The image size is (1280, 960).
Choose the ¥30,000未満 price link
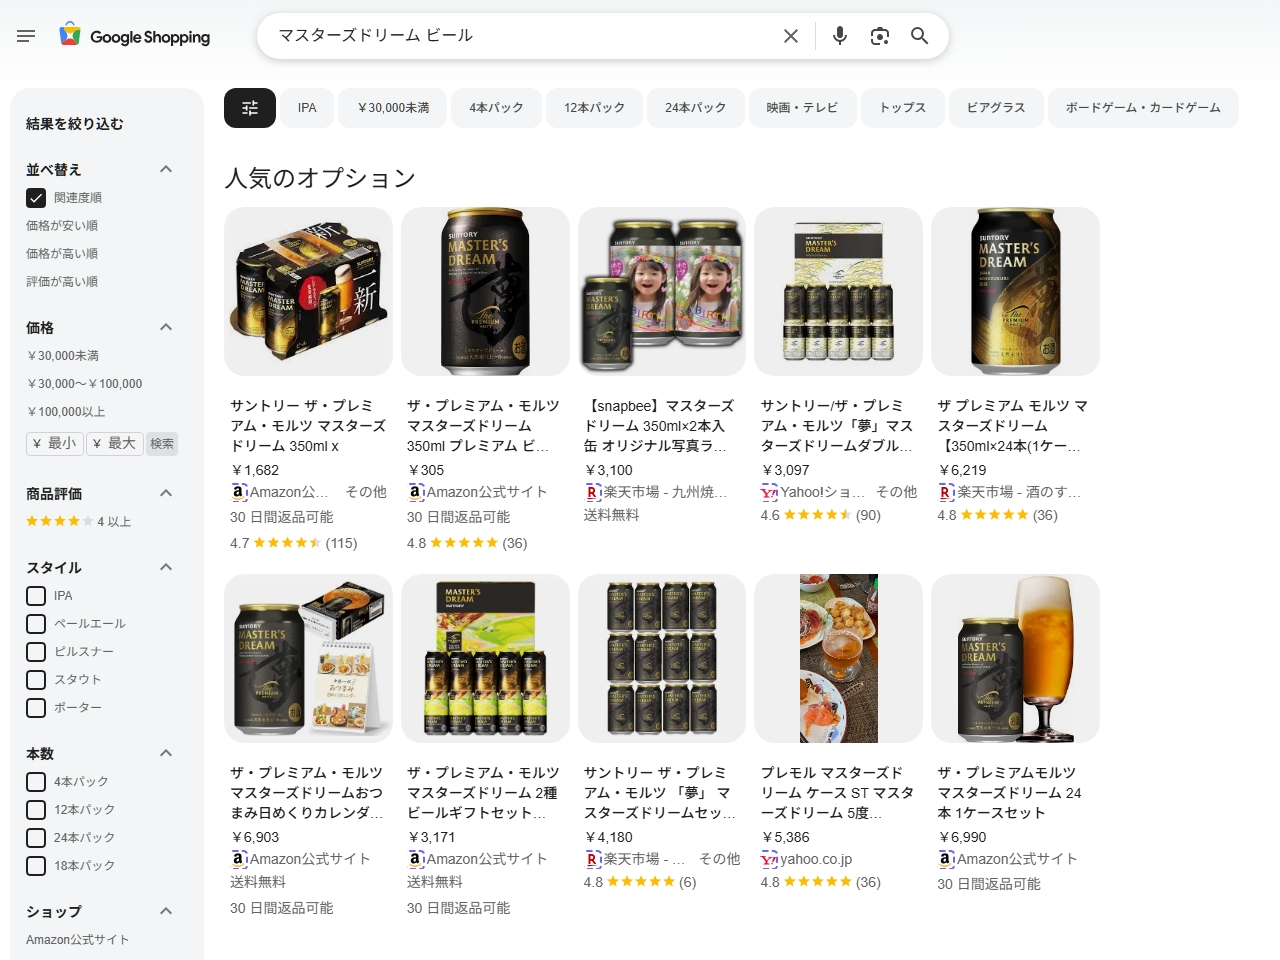click(62, 356)
